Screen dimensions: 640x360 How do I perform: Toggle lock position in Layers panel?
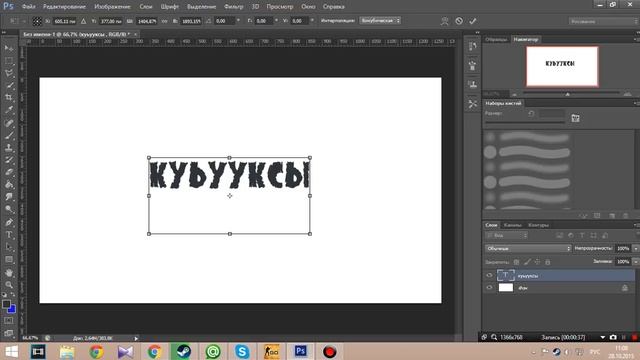(538, 262)
